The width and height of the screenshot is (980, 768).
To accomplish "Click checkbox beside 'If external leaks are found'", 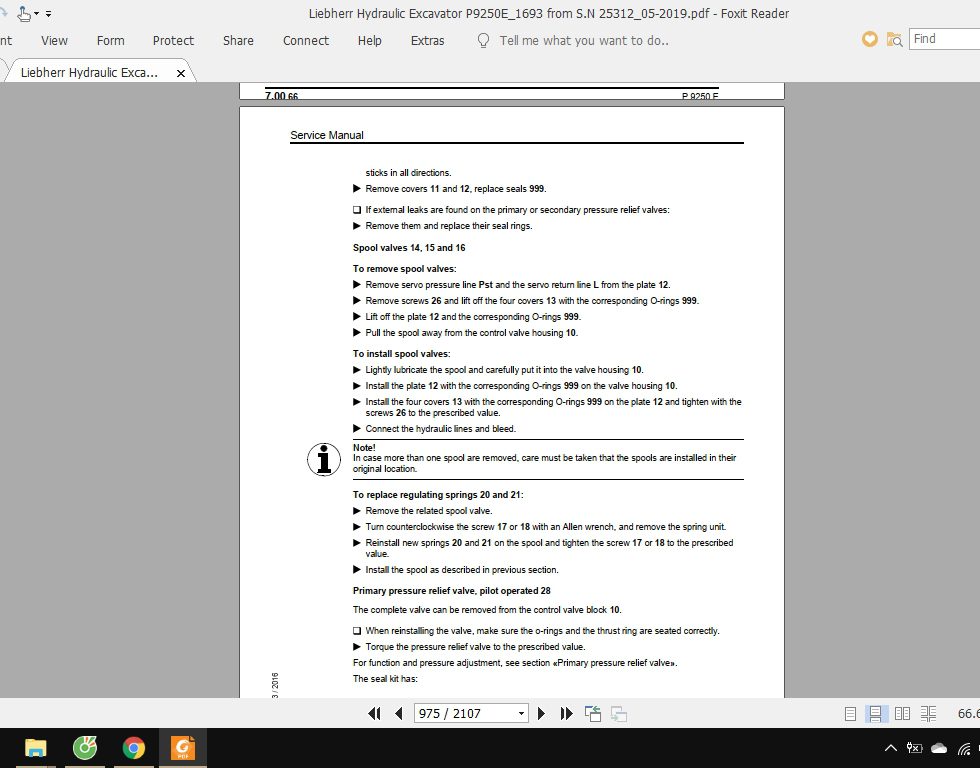I will pyautogui.click(x=357, y=210).
